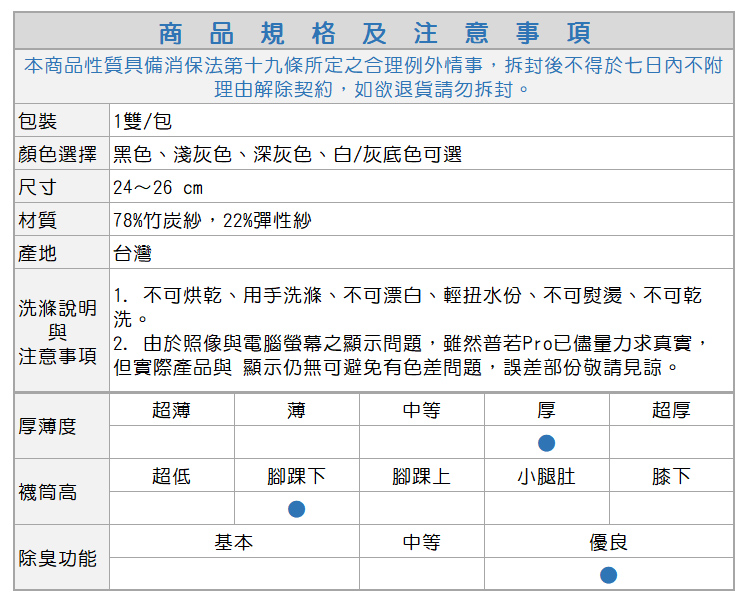Click the 洗滌說明與注意事項 label cell

tap(57, 331)
